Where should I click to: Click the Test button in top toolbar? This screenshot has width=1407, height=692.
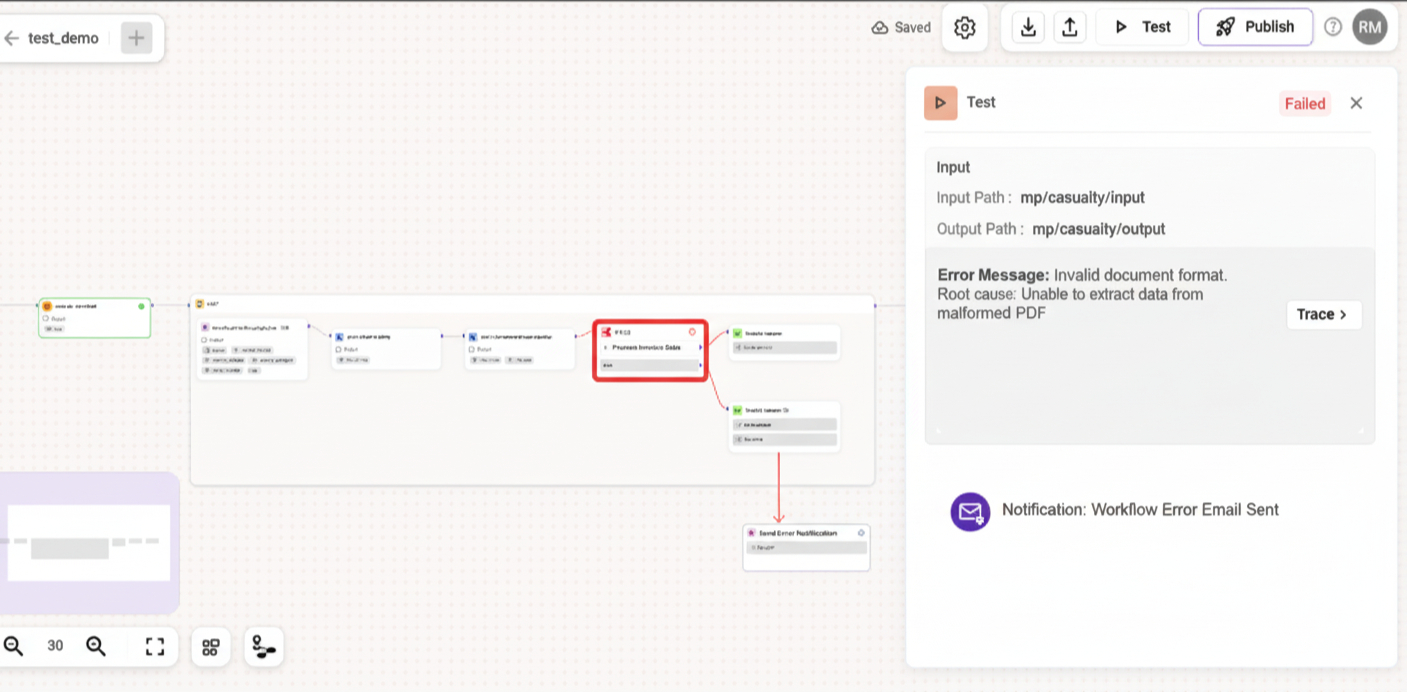click(1142, 27)
